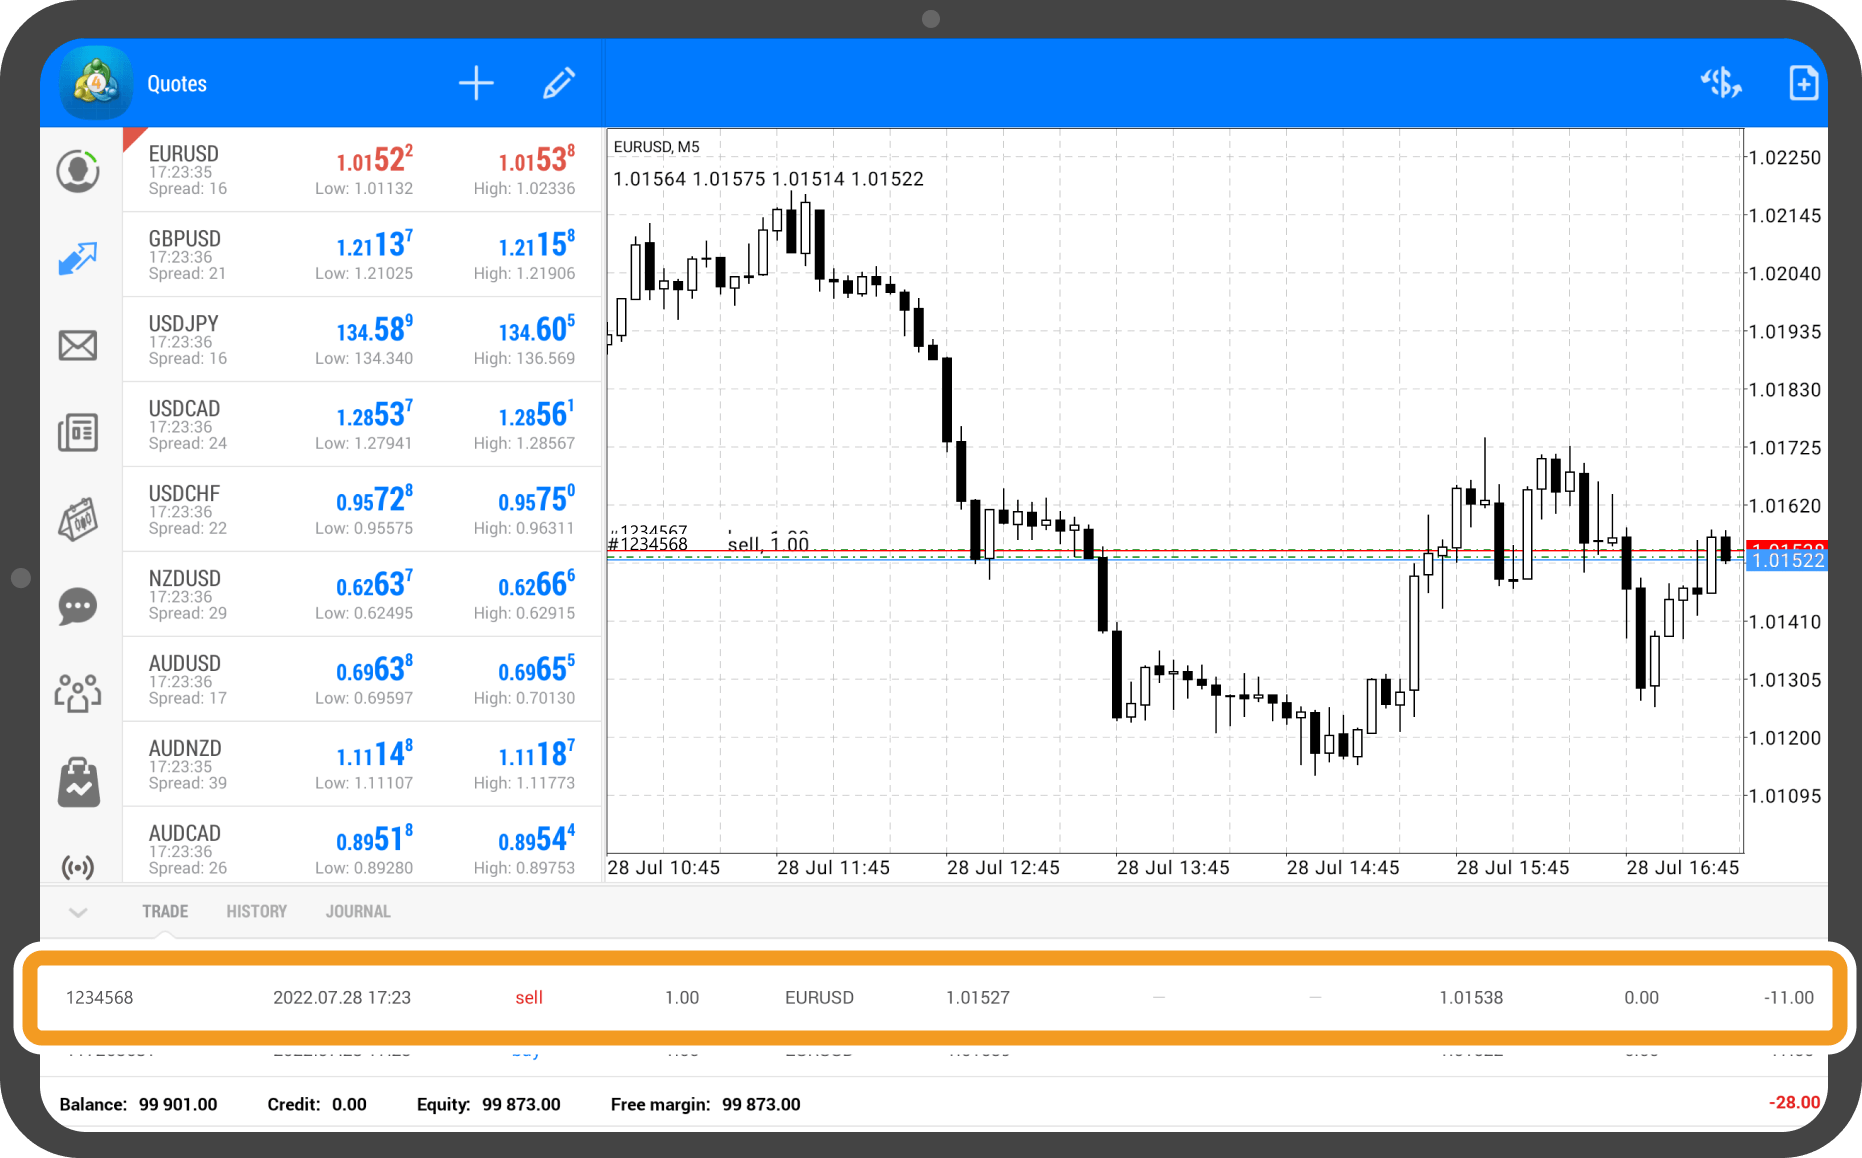Open the trade dollar arrows icon
This screenshot has width=1862, height=1158.
(x=1721, y=84)
